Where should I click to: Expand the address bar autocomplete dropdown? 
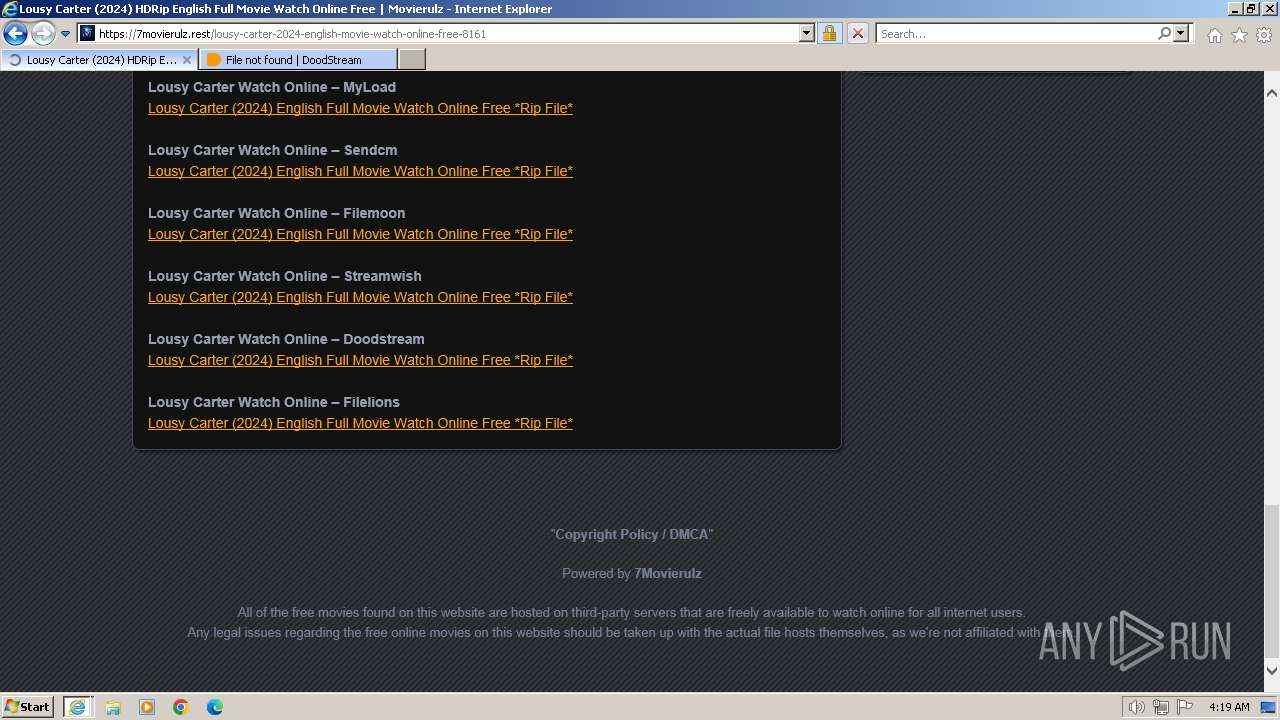[x=807, y=33]
